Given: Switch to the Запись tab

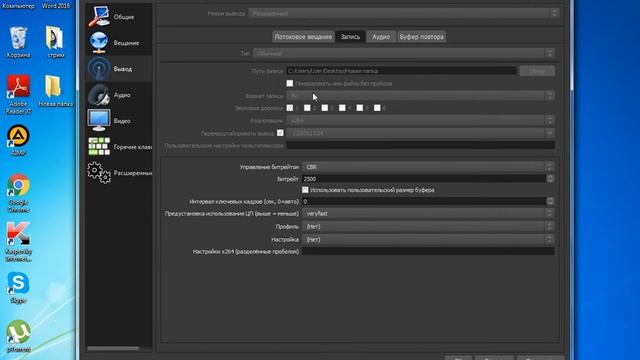Looking at the screenshot, I should (x=350, y=37).
